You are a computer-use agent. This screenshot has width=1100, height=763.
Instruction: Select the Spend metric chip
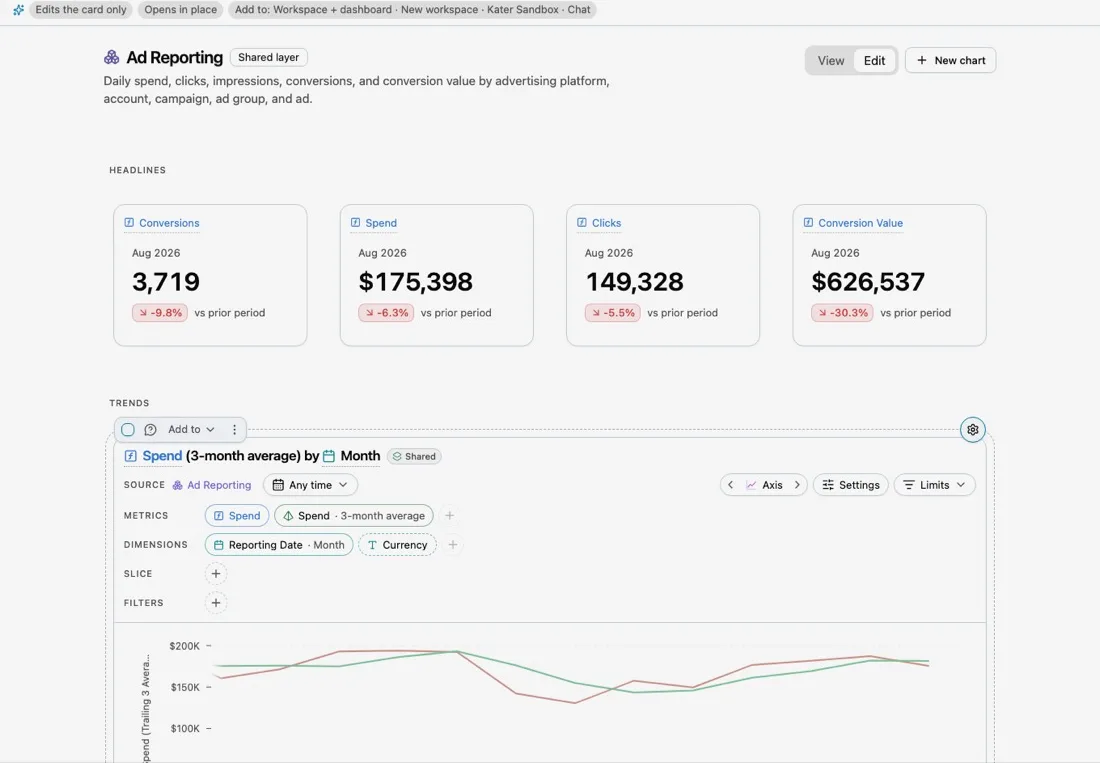click(237, 515)
